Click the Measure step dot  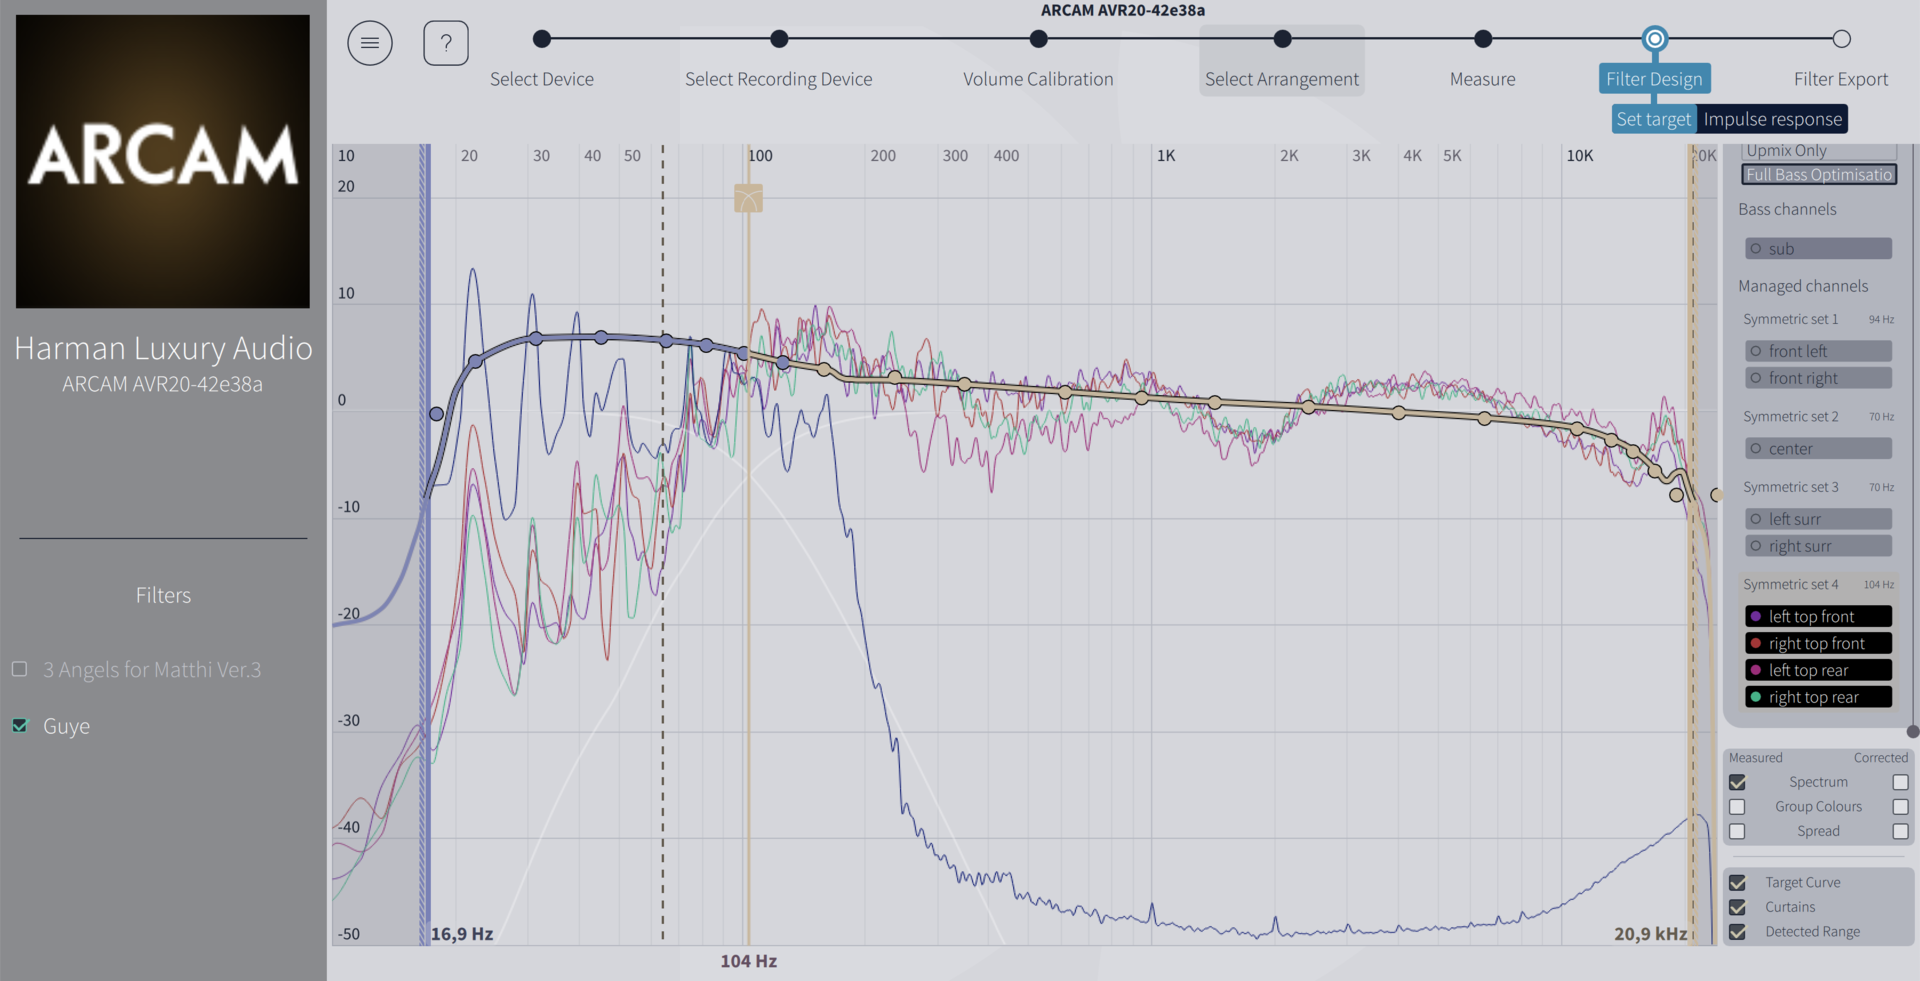coord(1483,39)
